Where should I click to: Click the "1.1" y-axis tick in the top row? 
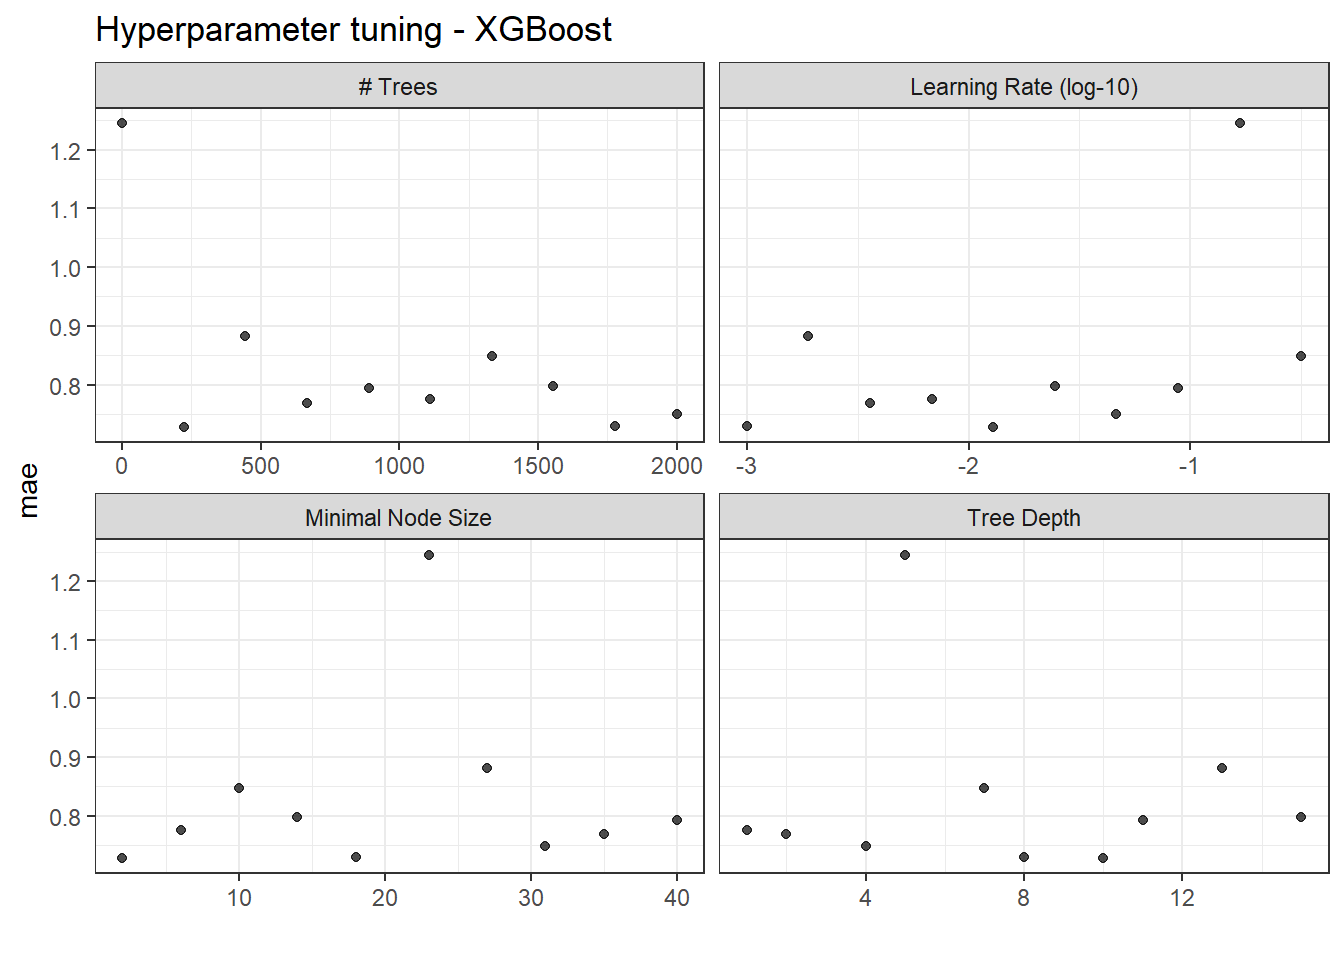pyautogui.click(x=66, y=210)
